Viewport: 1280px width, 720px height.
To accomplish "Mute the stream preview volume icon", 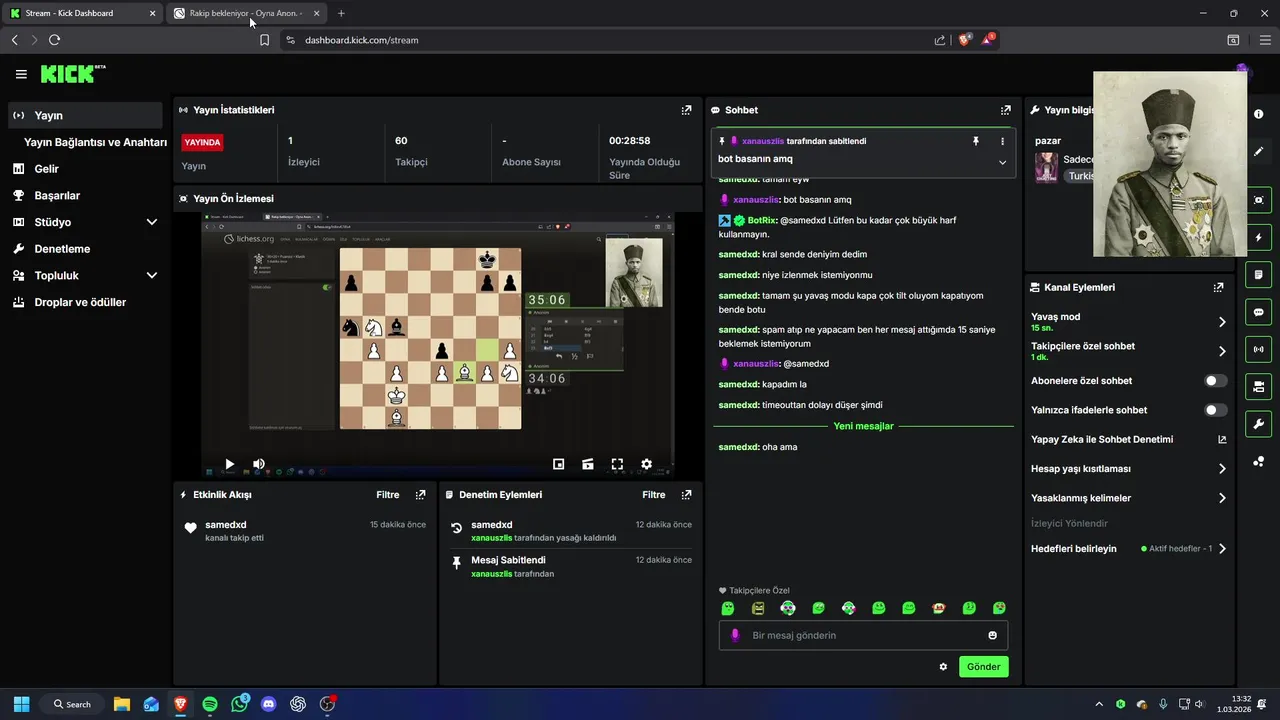I will [x=258, y=464].
